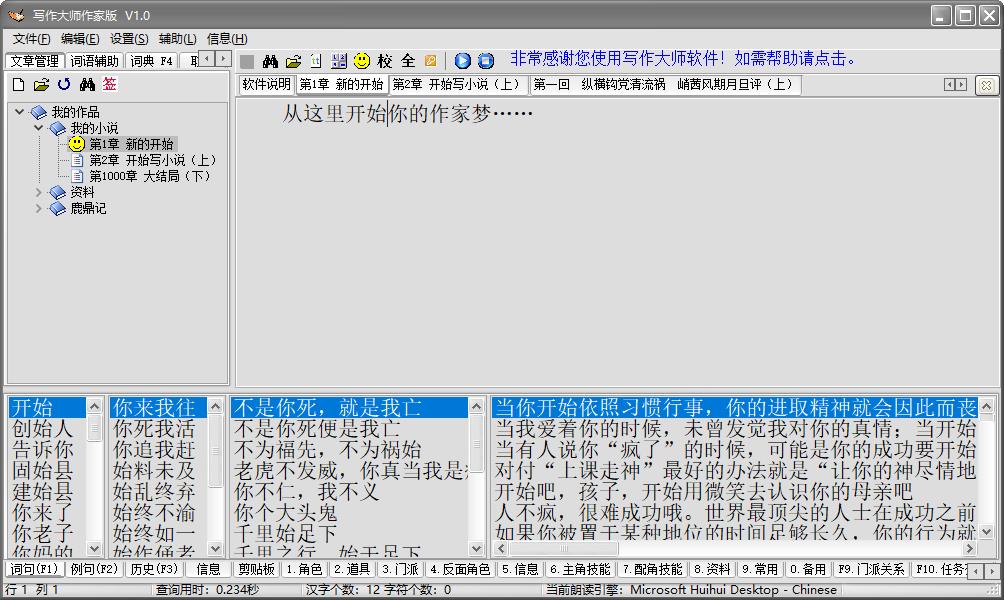Click bottom tab strip scroll right arrow

click(x=992, y=570)
